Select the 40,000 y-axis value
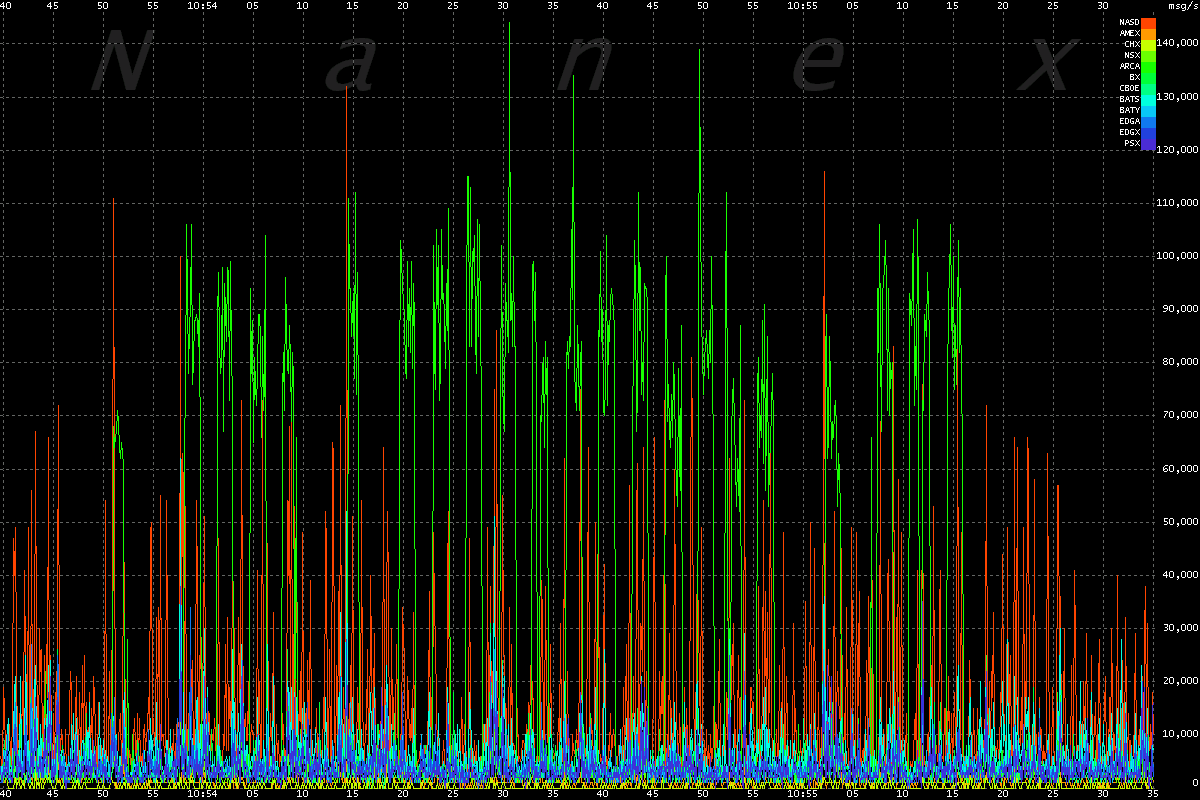 (1182, 574)
